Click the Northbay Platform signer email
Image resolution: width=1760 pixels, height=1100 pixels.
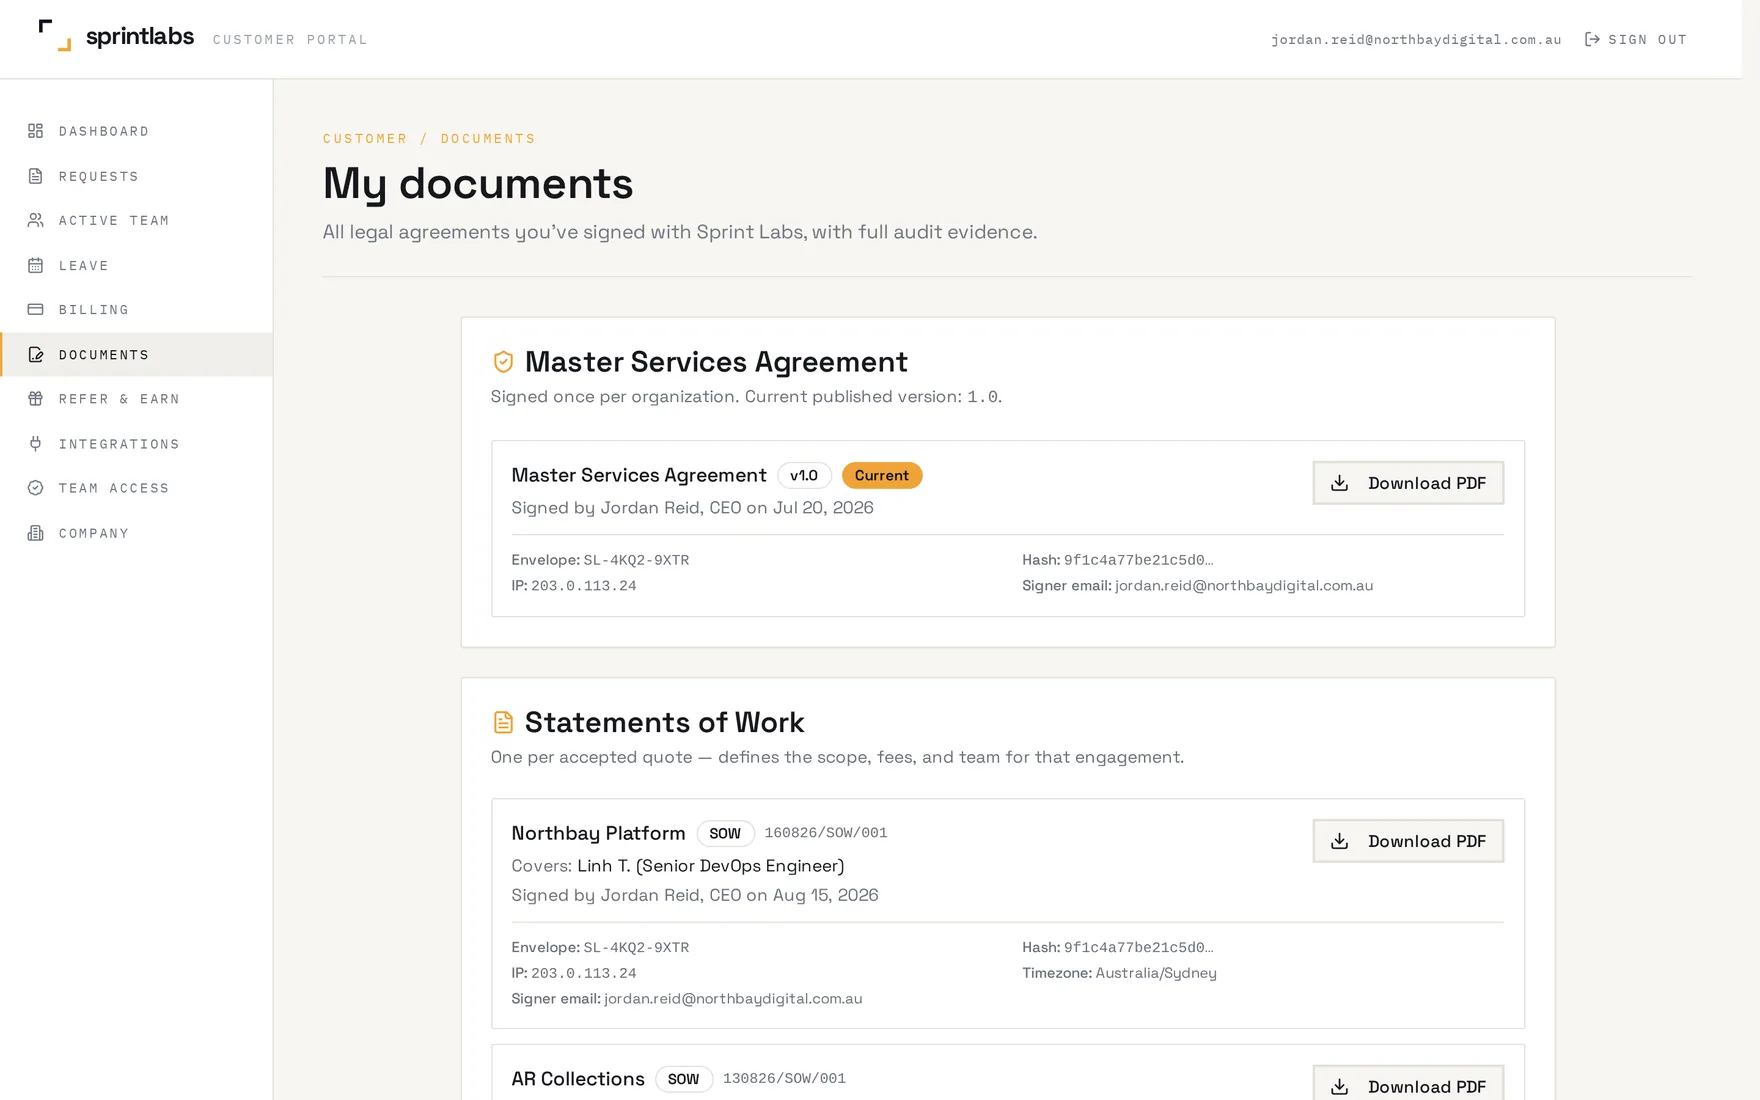pos(733,998)
